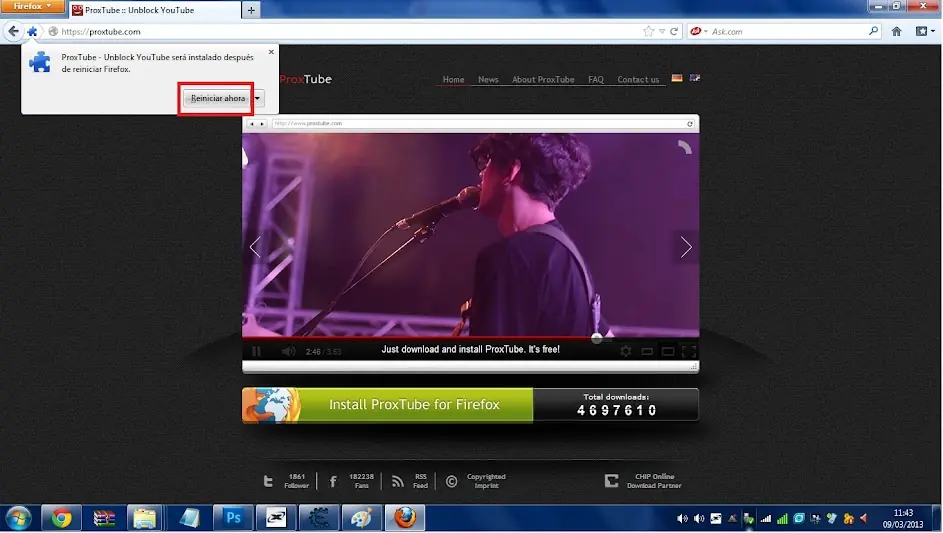Show previous slide with left arrow
The width and height of the screenshot is (943, 533).
tap(255, 247)
